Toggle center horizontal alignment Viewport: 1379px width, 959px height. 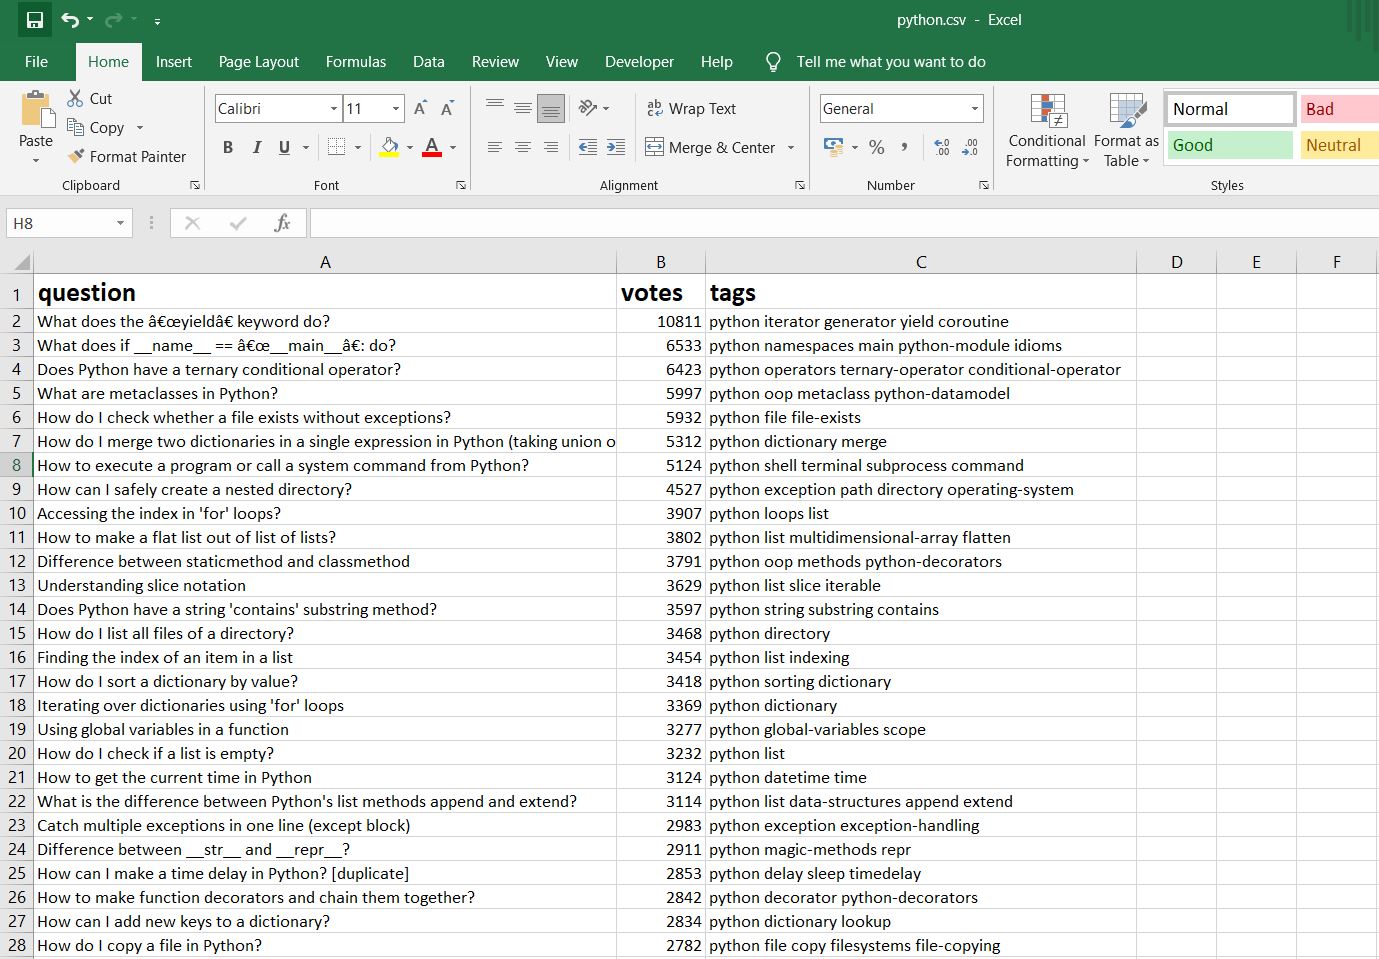pos(522,147)
